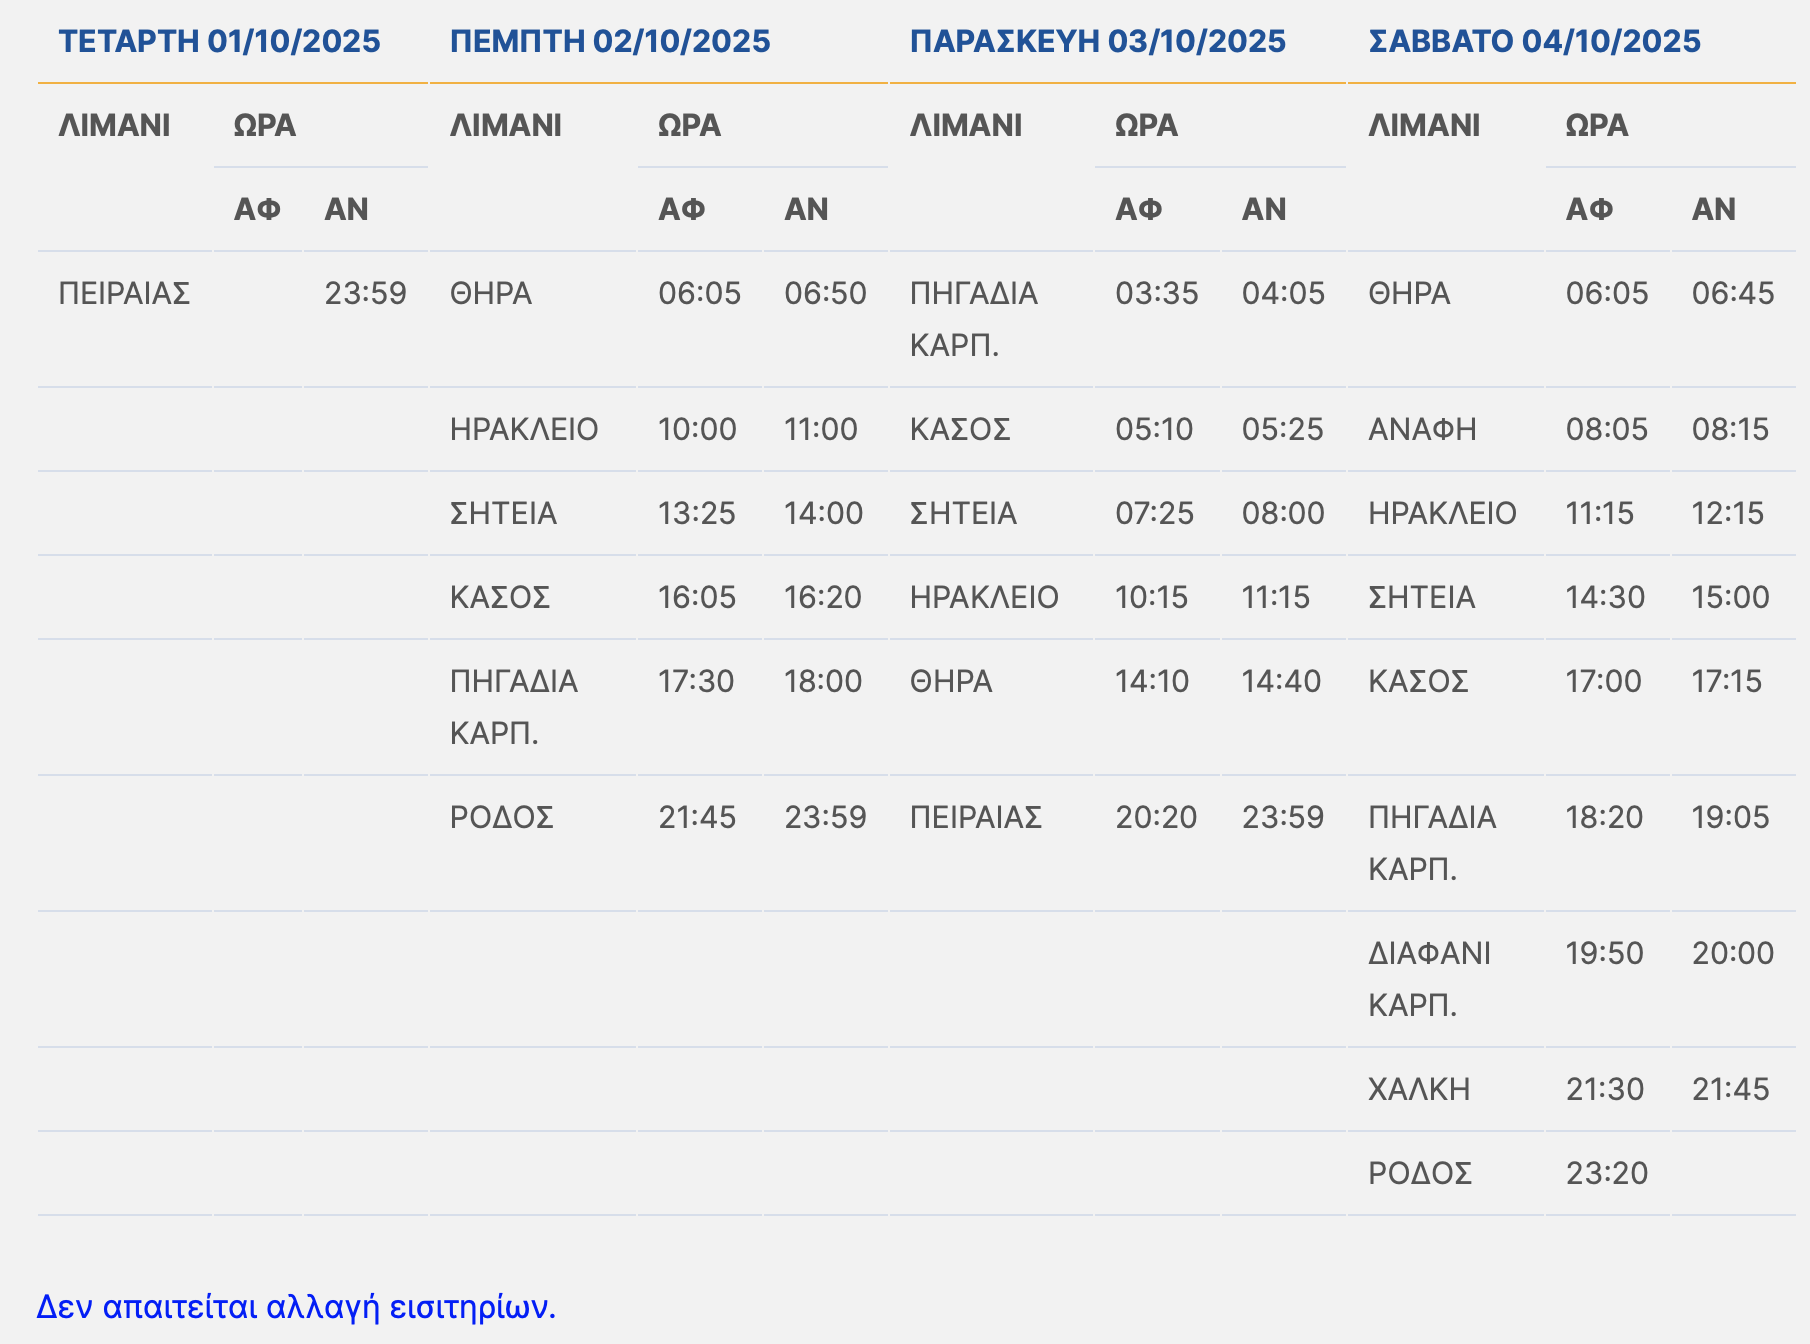Viewport: 1810px width, 1344px height.
Task: Select the 18:00 ΠΗΓΑΔΙΑ departure on Thursday
Action: (x=822, y=681)
